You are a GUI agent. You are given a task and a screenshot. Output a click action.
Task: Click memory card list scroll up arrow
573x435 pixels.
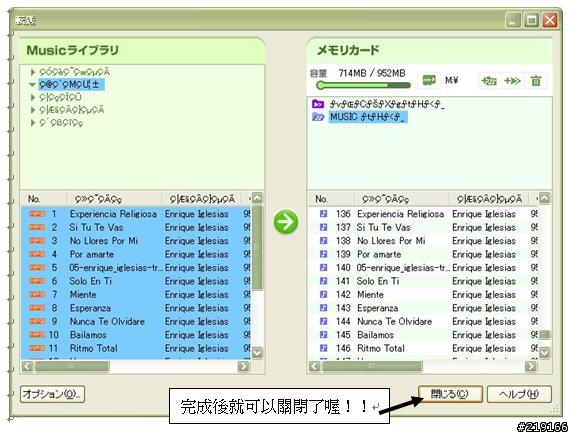pos(544,198)
